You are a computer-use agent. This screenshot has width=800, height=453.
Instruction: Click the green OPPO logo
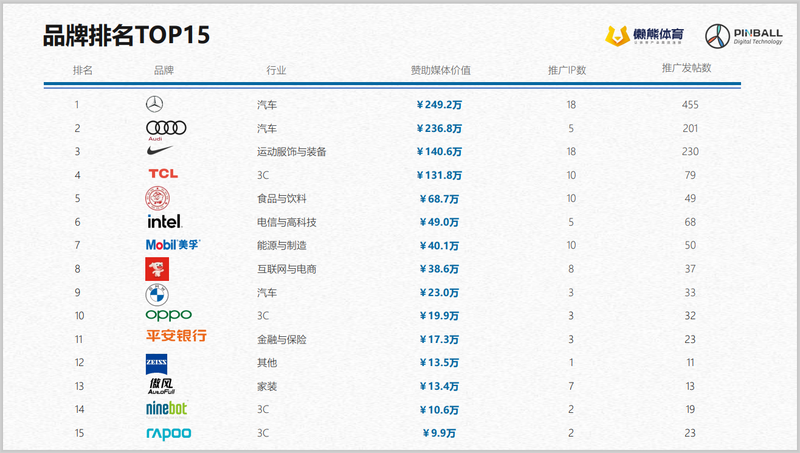point(168,316)
